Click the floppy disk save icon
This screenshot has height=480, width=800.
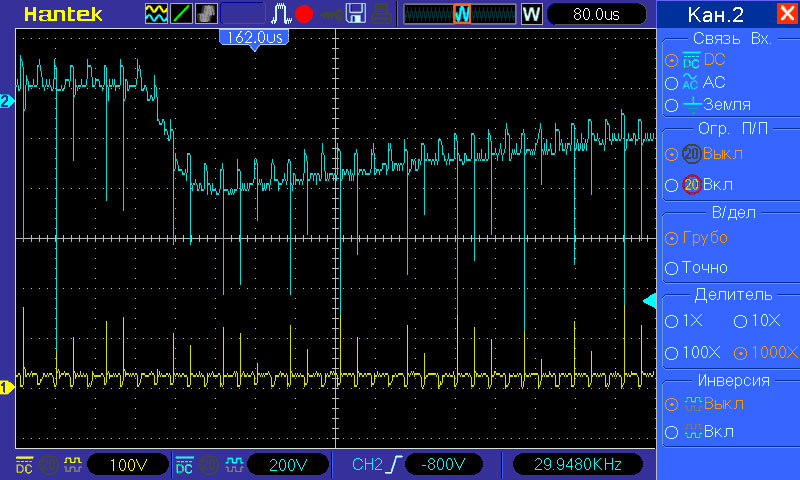(x=356, y=14)
